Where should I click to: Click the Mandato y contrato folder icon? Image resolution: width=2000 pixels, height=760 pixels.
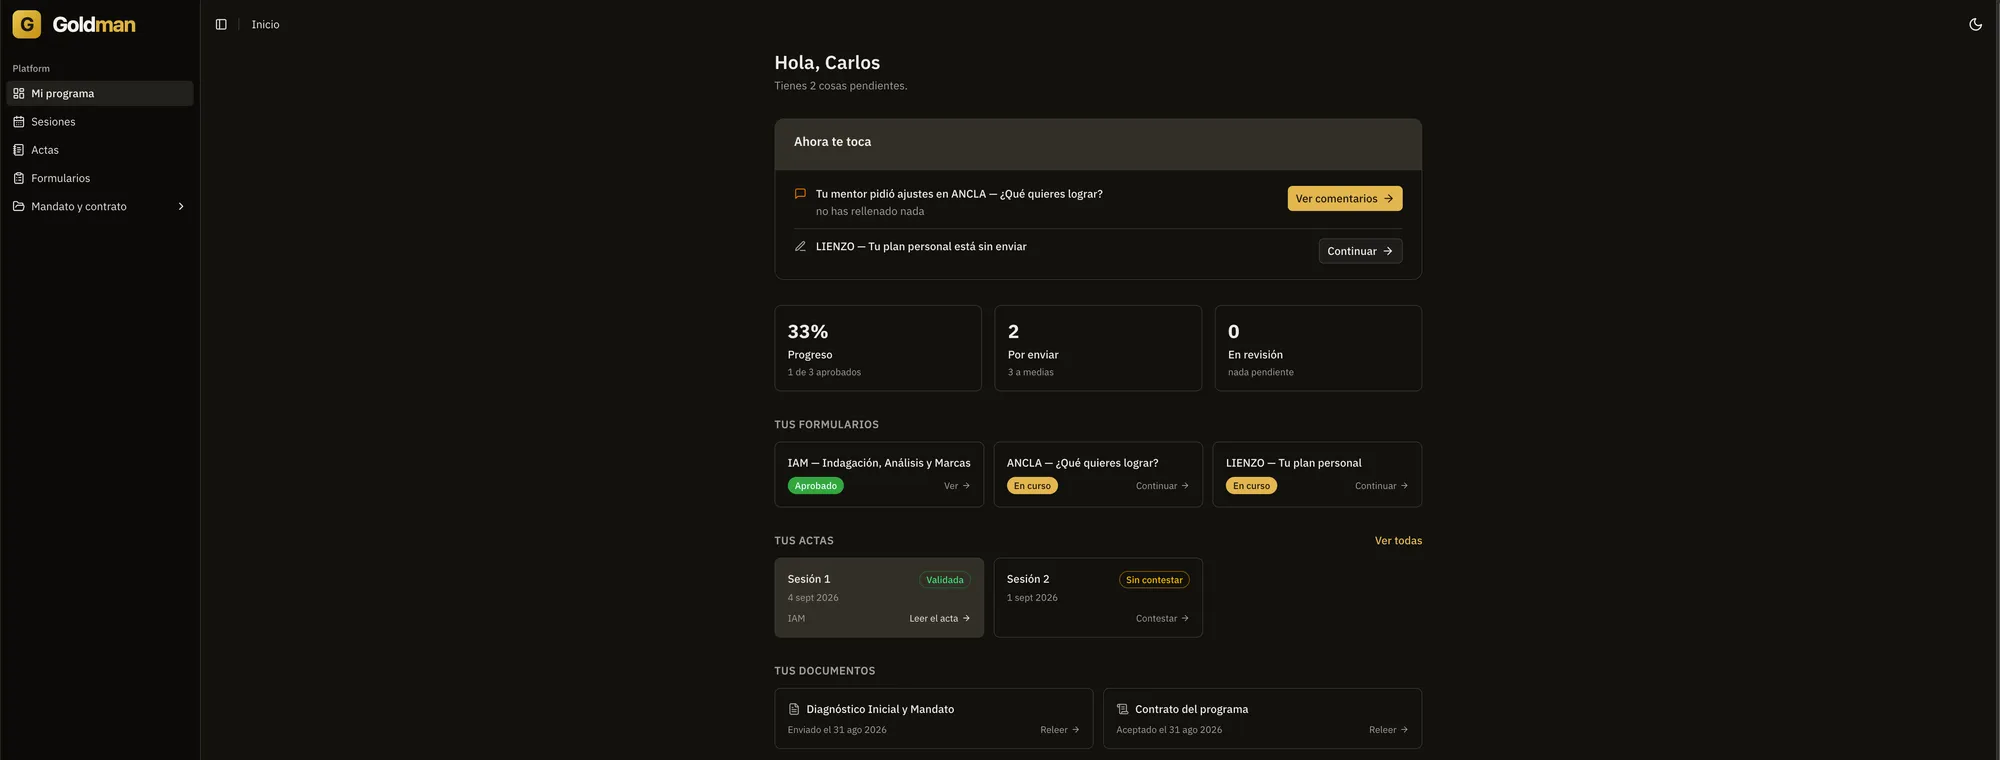coord(19,206)
